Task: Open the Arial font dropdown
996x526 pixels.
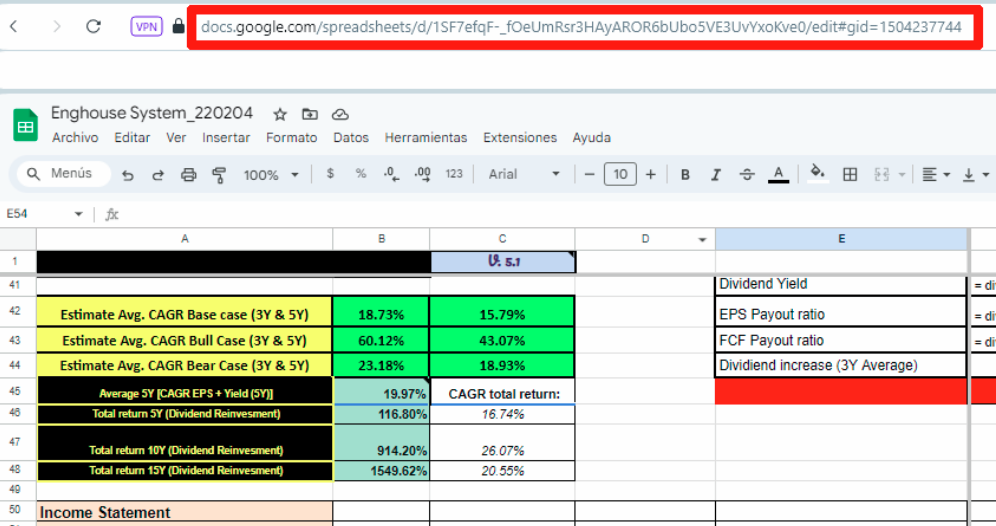Action: [524, 174]
